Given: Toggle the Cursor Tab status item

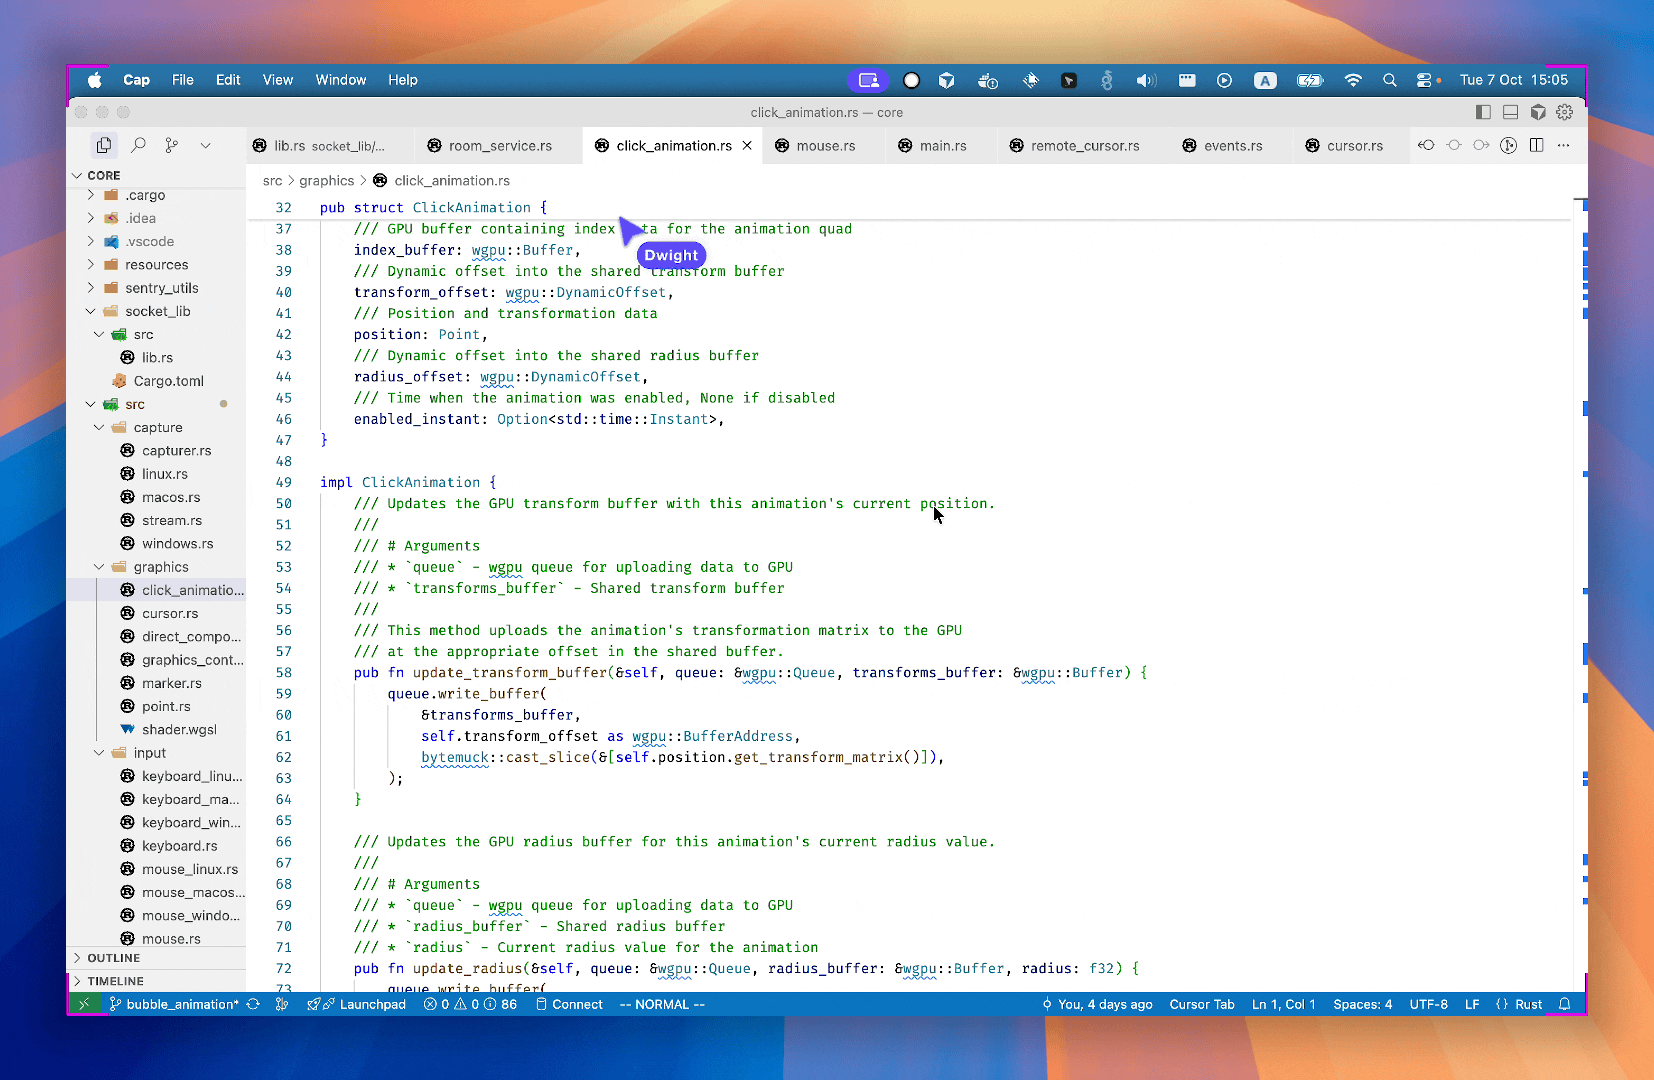Looking at the screenshot, I should (x=1201, y=1004).
